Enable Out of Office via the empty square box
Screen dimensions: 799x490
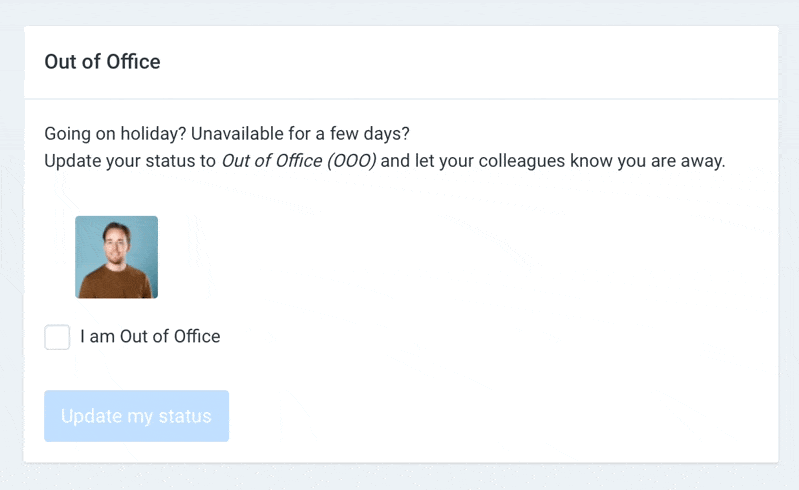point(57,337)
